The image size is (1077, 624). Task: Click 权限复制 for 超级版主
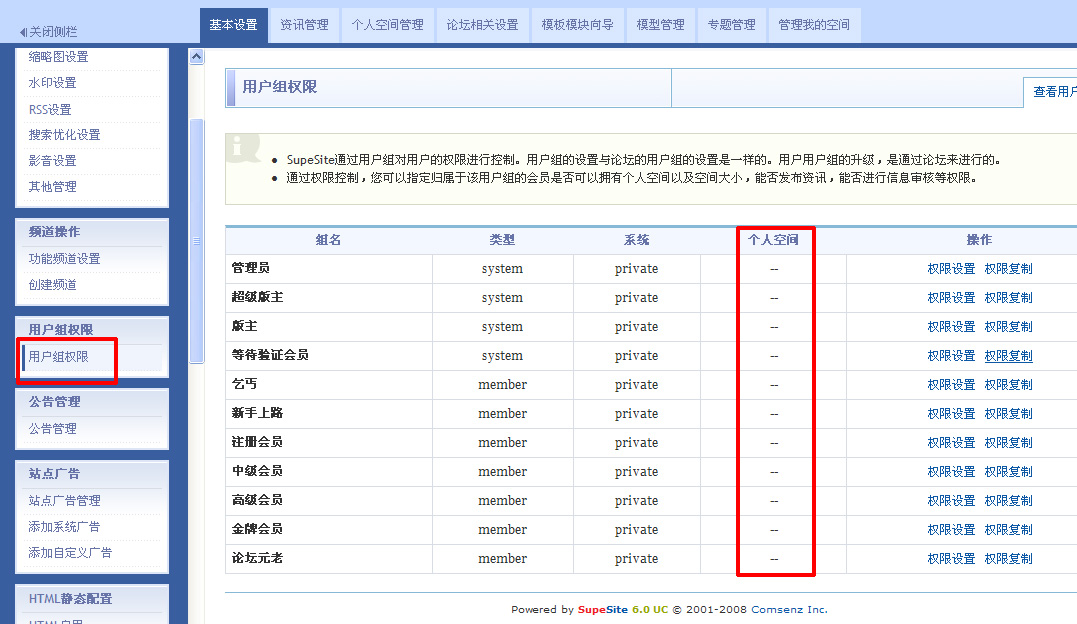[x=1008, y=298]
